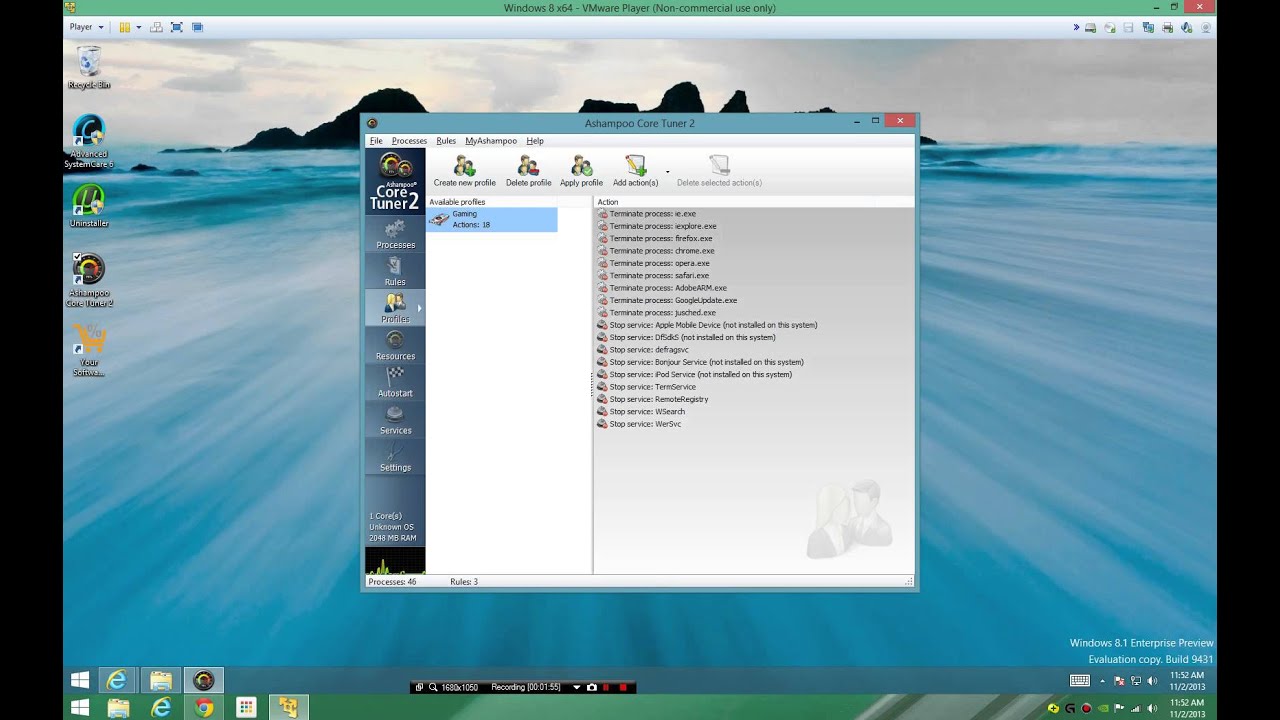Open the File menu
Image resolution: width=1280 pixels, height=720 pixels.
[x=376, y=141]
